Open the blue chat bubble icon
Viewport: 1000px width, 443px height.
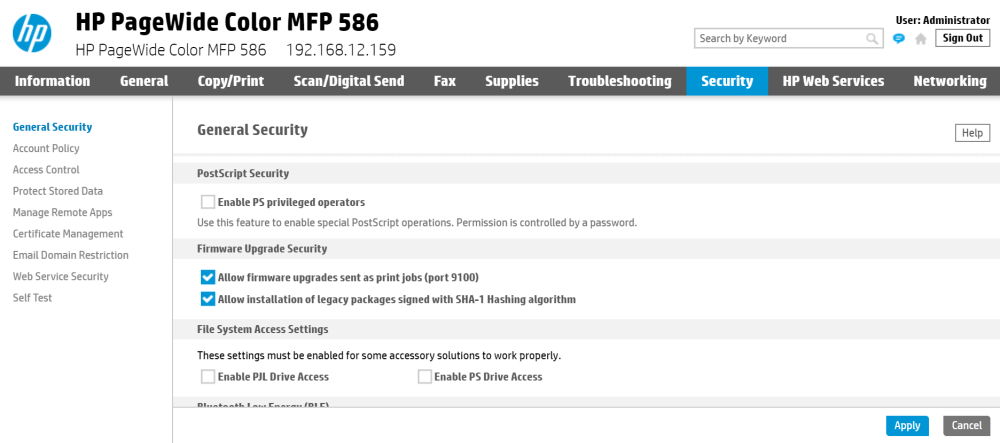pyautogui.click(x=899, y=39)
